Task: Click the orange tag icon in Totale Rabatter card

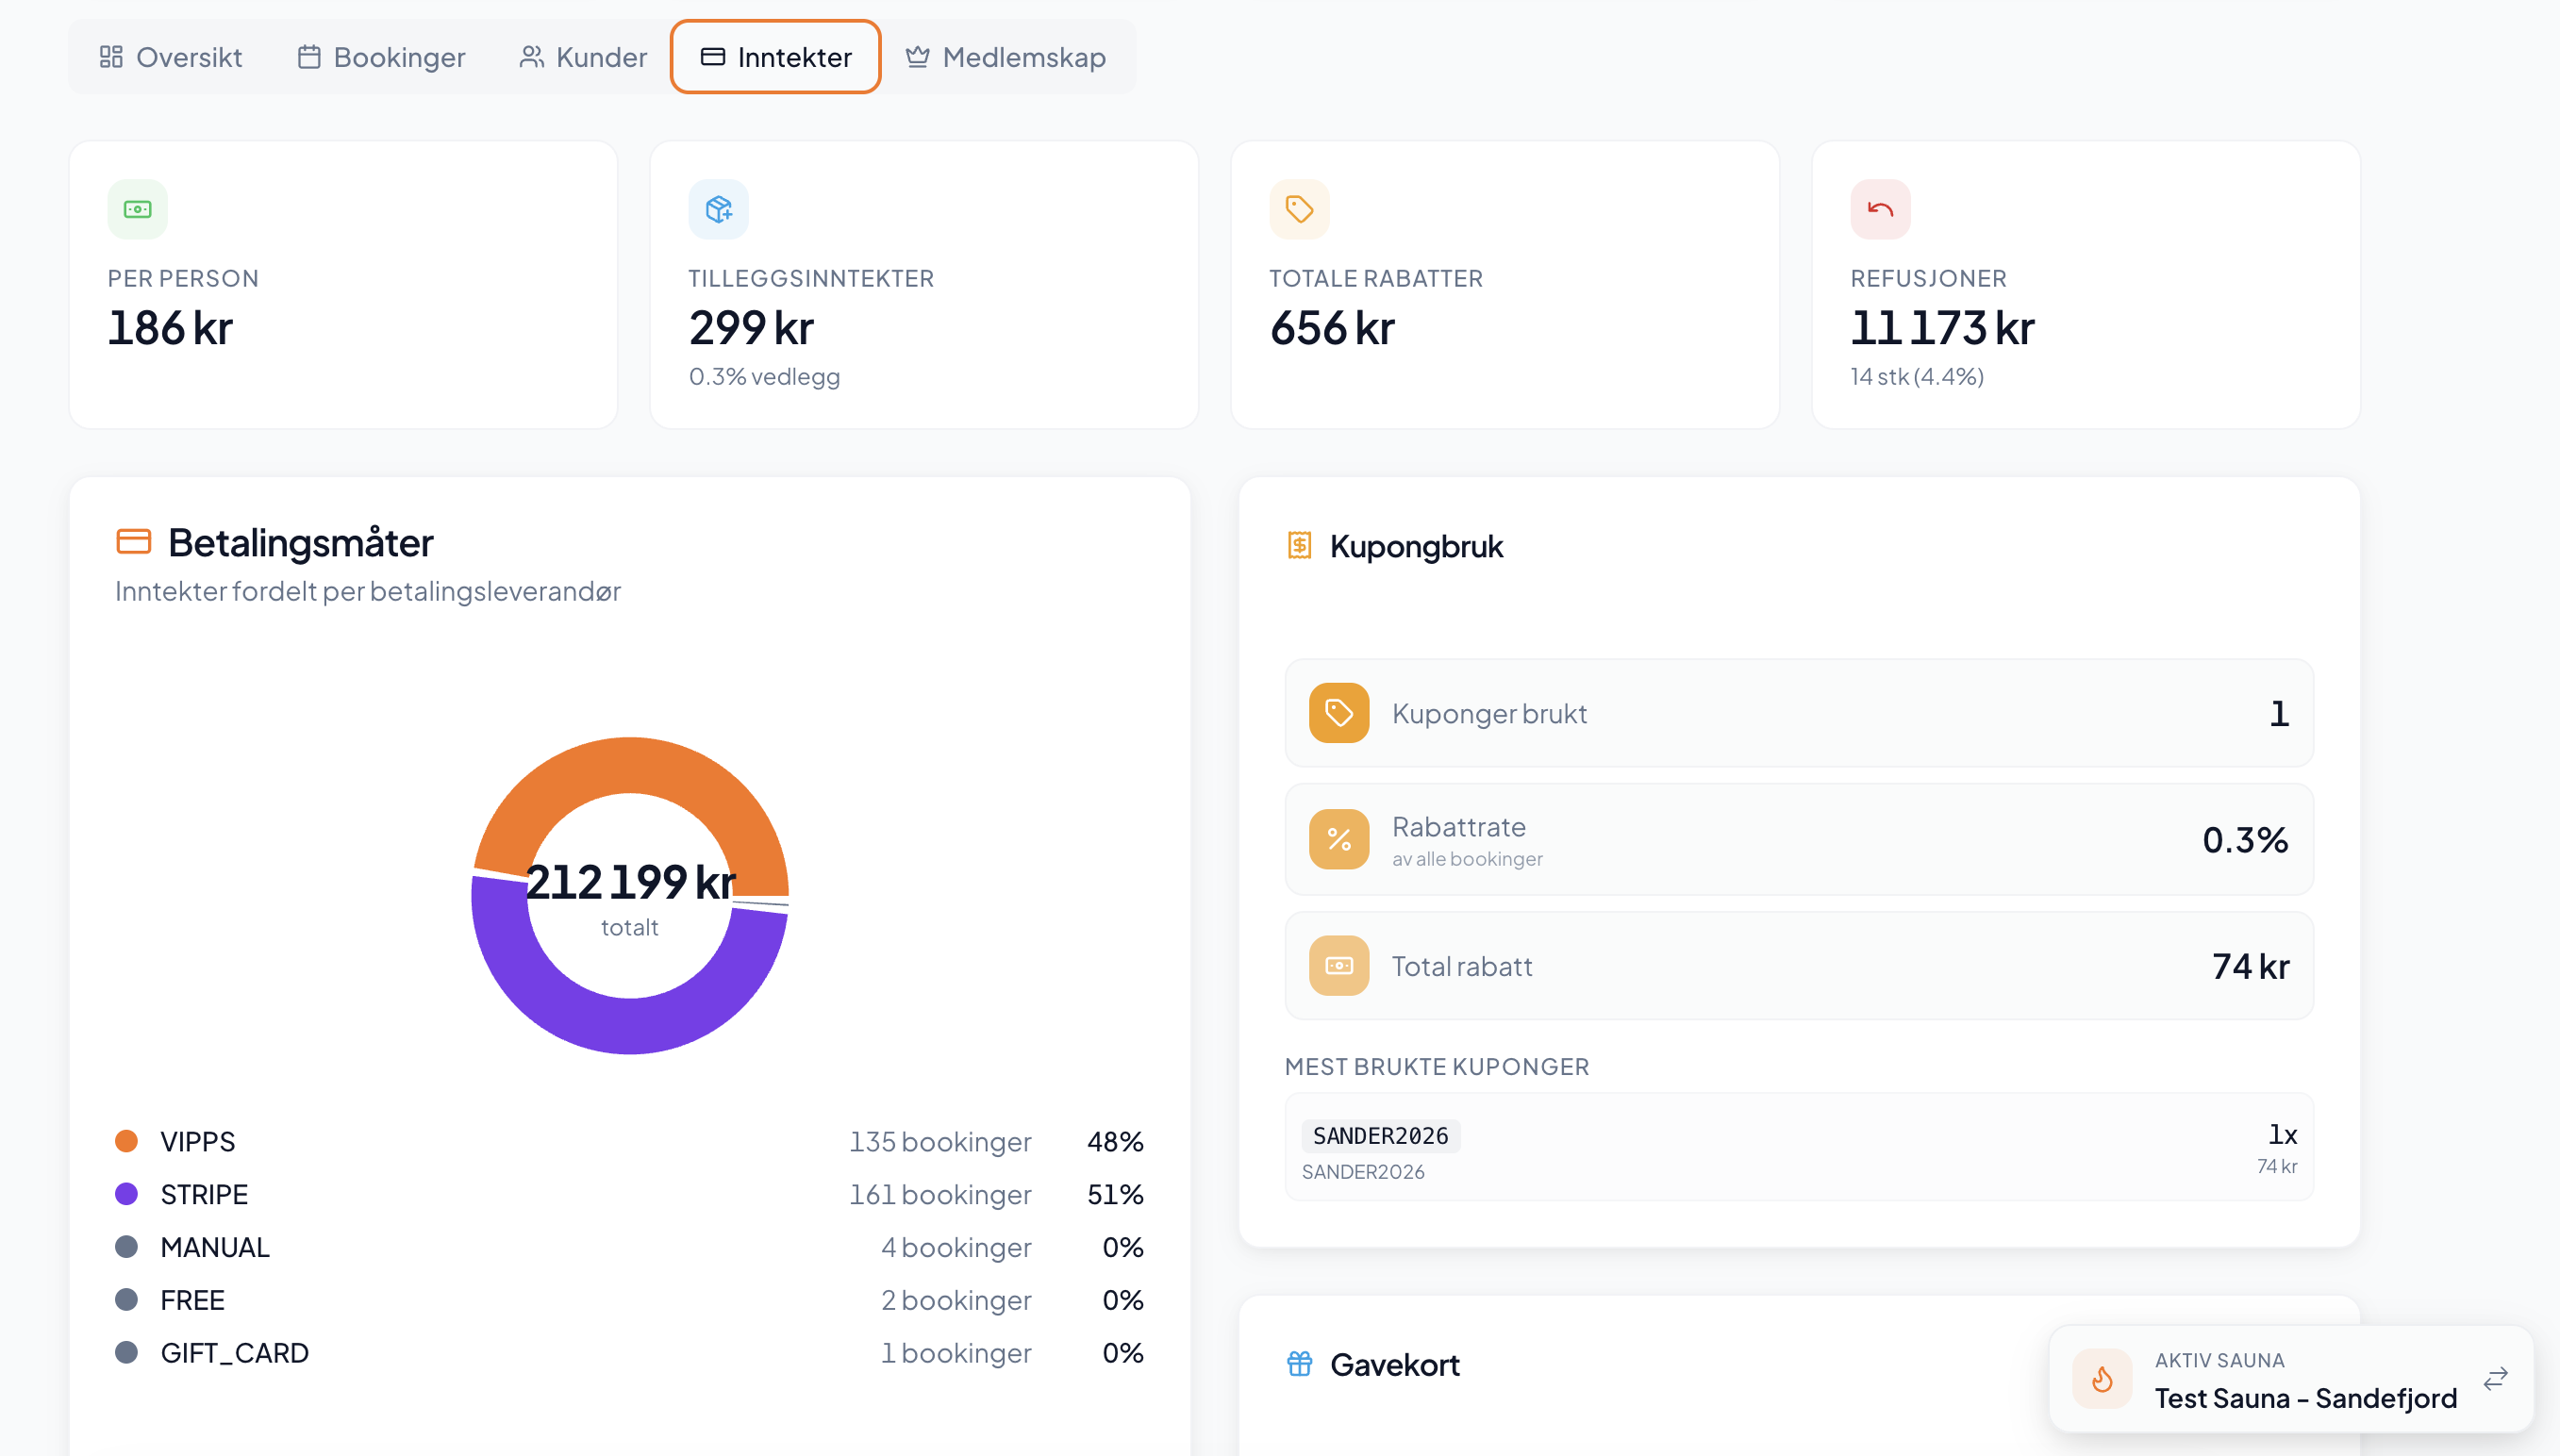Action: (x=1299, y=209)
